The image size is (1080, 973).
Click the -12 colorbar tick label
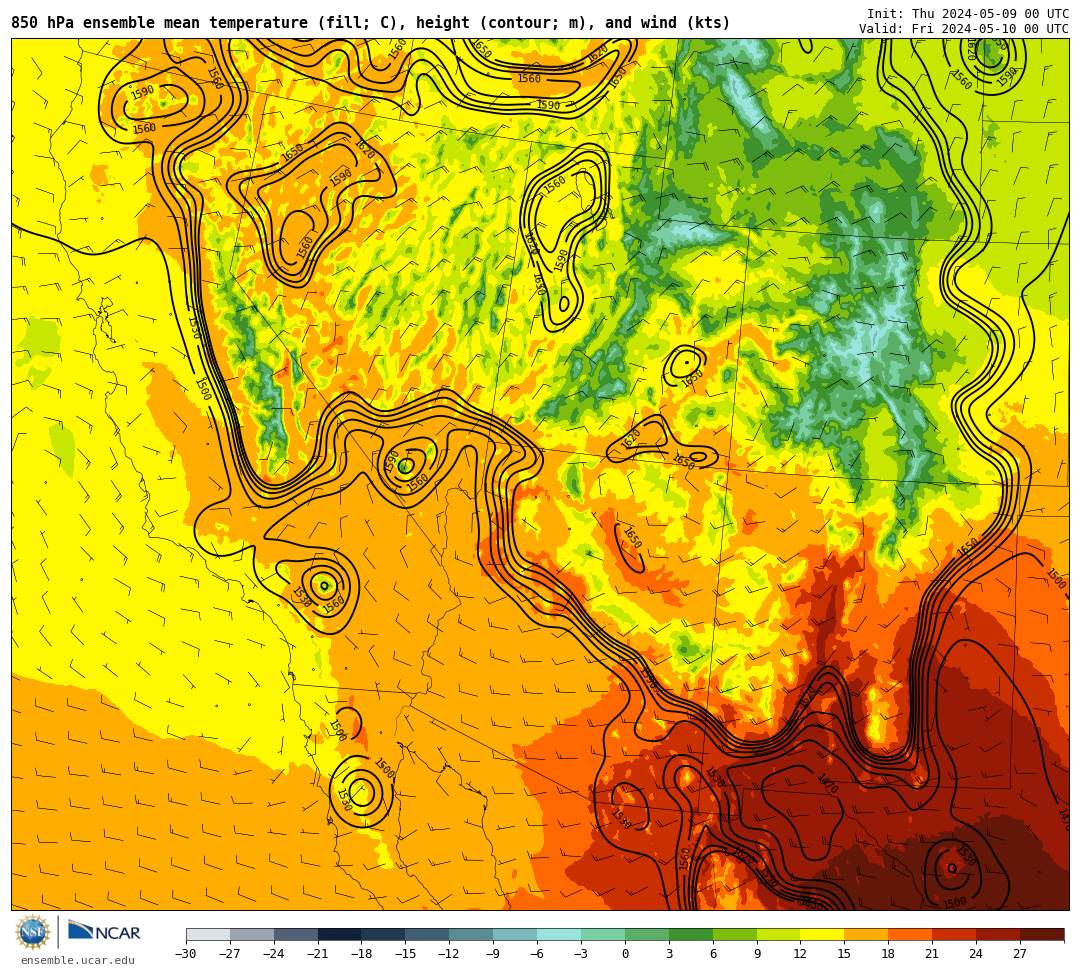click(450, 954)
